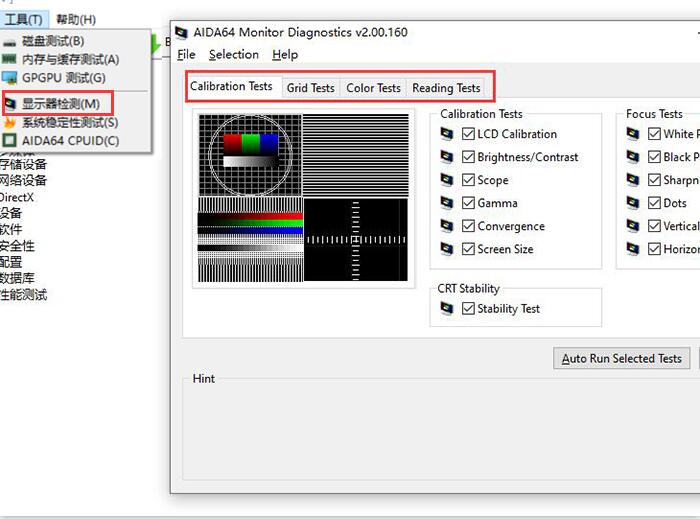Viewport: 700px width, 519px height.
Task: Click the monitor icon beside LCD Calibration
Action: (x=446, y=134)
